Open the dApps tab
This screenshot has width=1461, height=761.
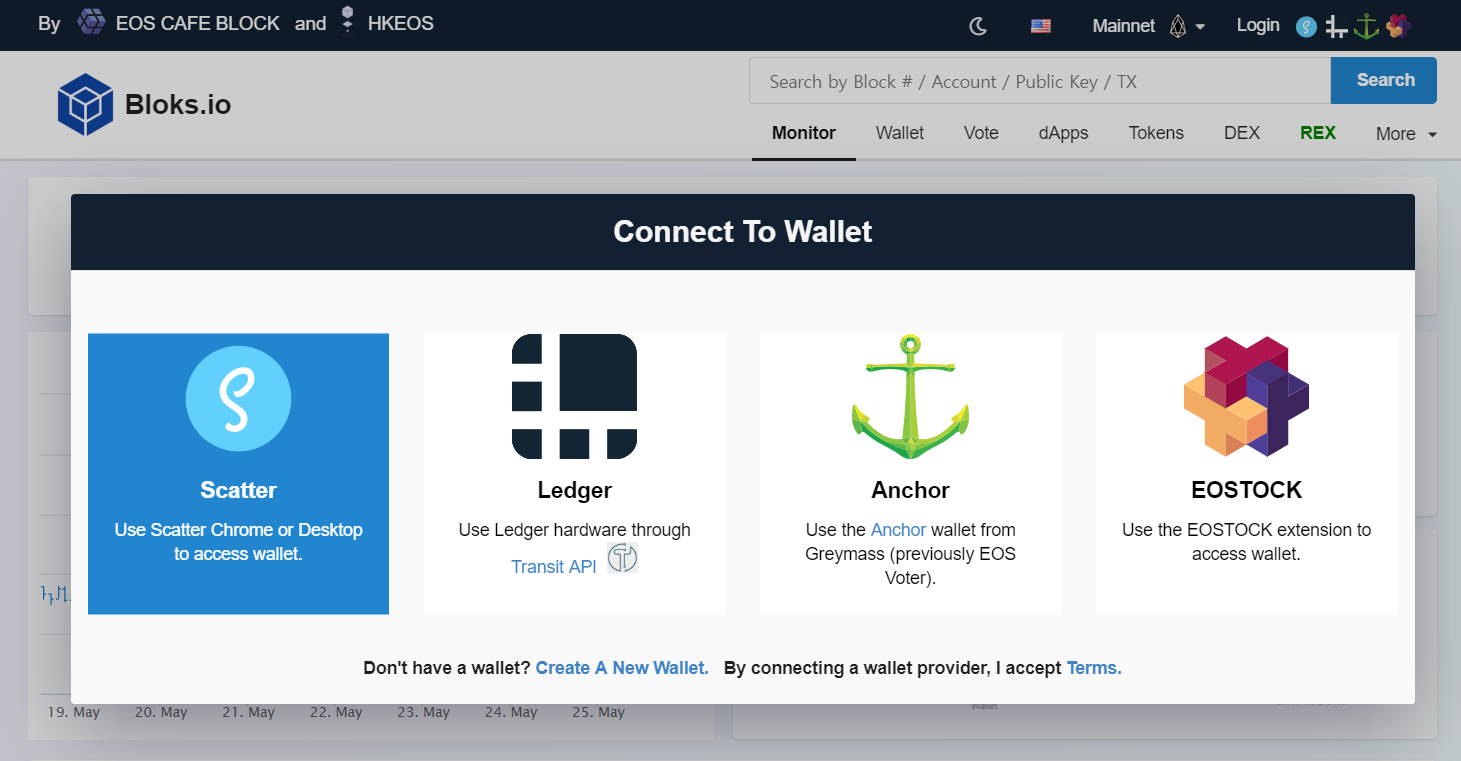(x=1064, y=133)
